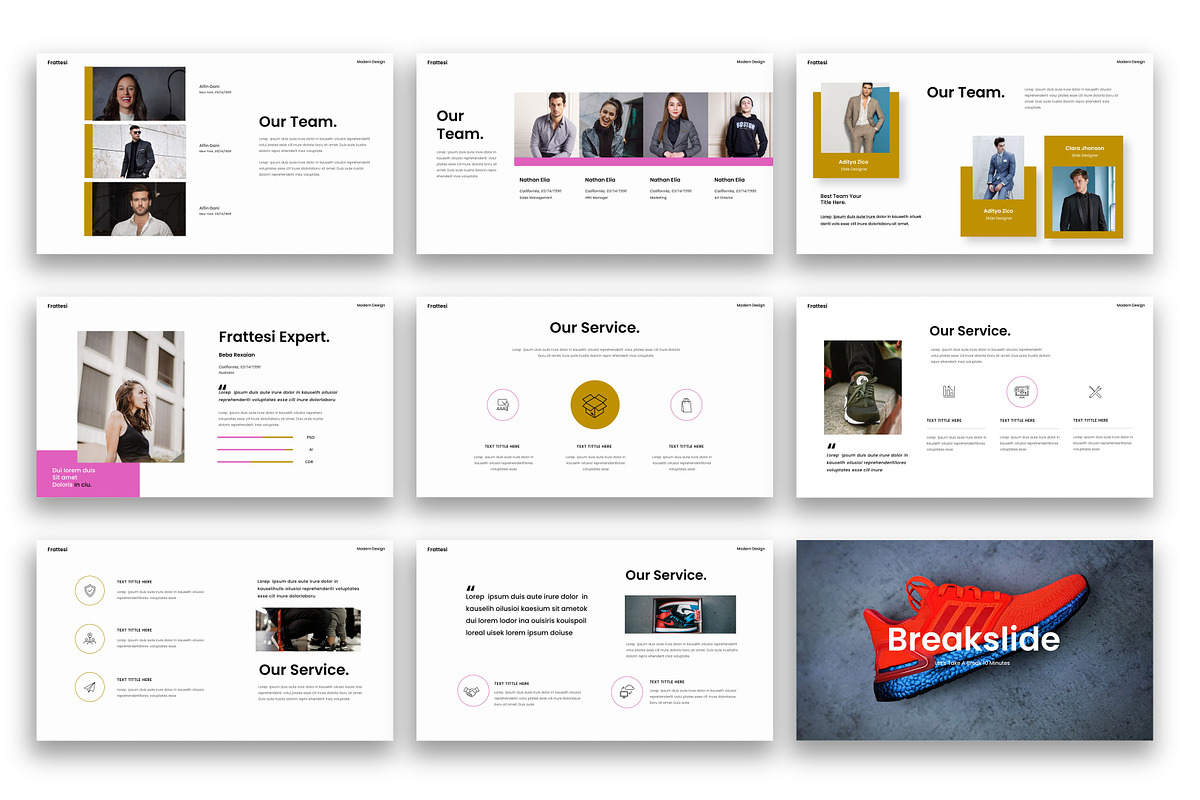The height and width of the screenshot is (800, 1200).
Task: Click the AI skill level bar
Action: tap(255, 450)
